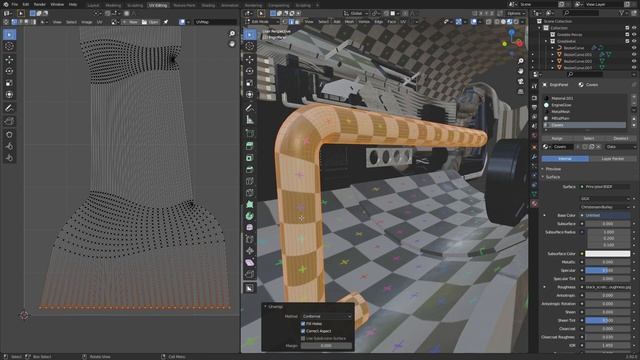The height and width of the screenshot is (360, 640).
Task: Open the Mesh menu in viewport header
Action: point(349,22)
